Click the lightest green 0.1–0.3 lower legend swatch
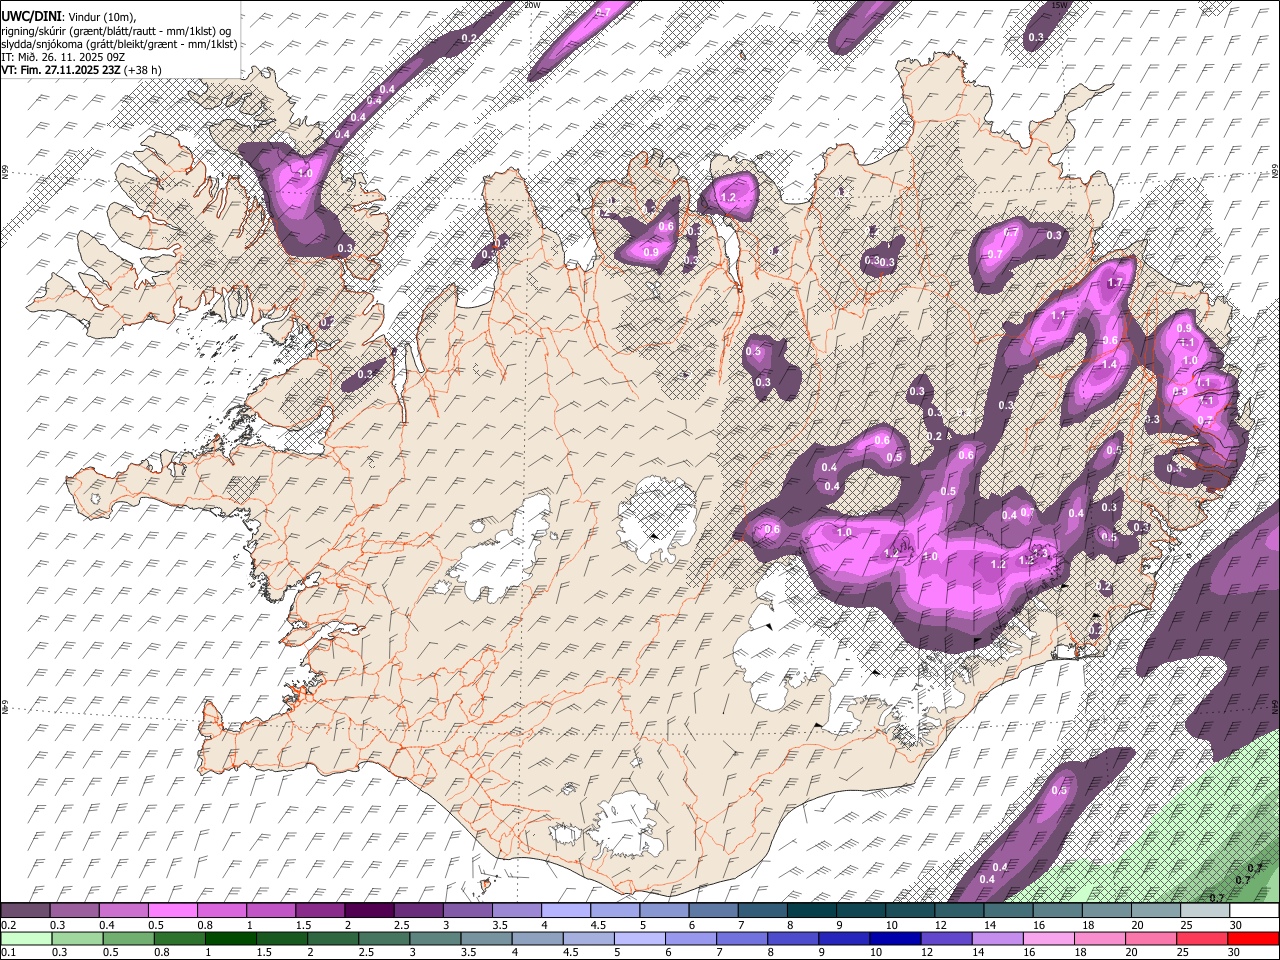This screenshot has height=960, width=1280. pos(26,938)
